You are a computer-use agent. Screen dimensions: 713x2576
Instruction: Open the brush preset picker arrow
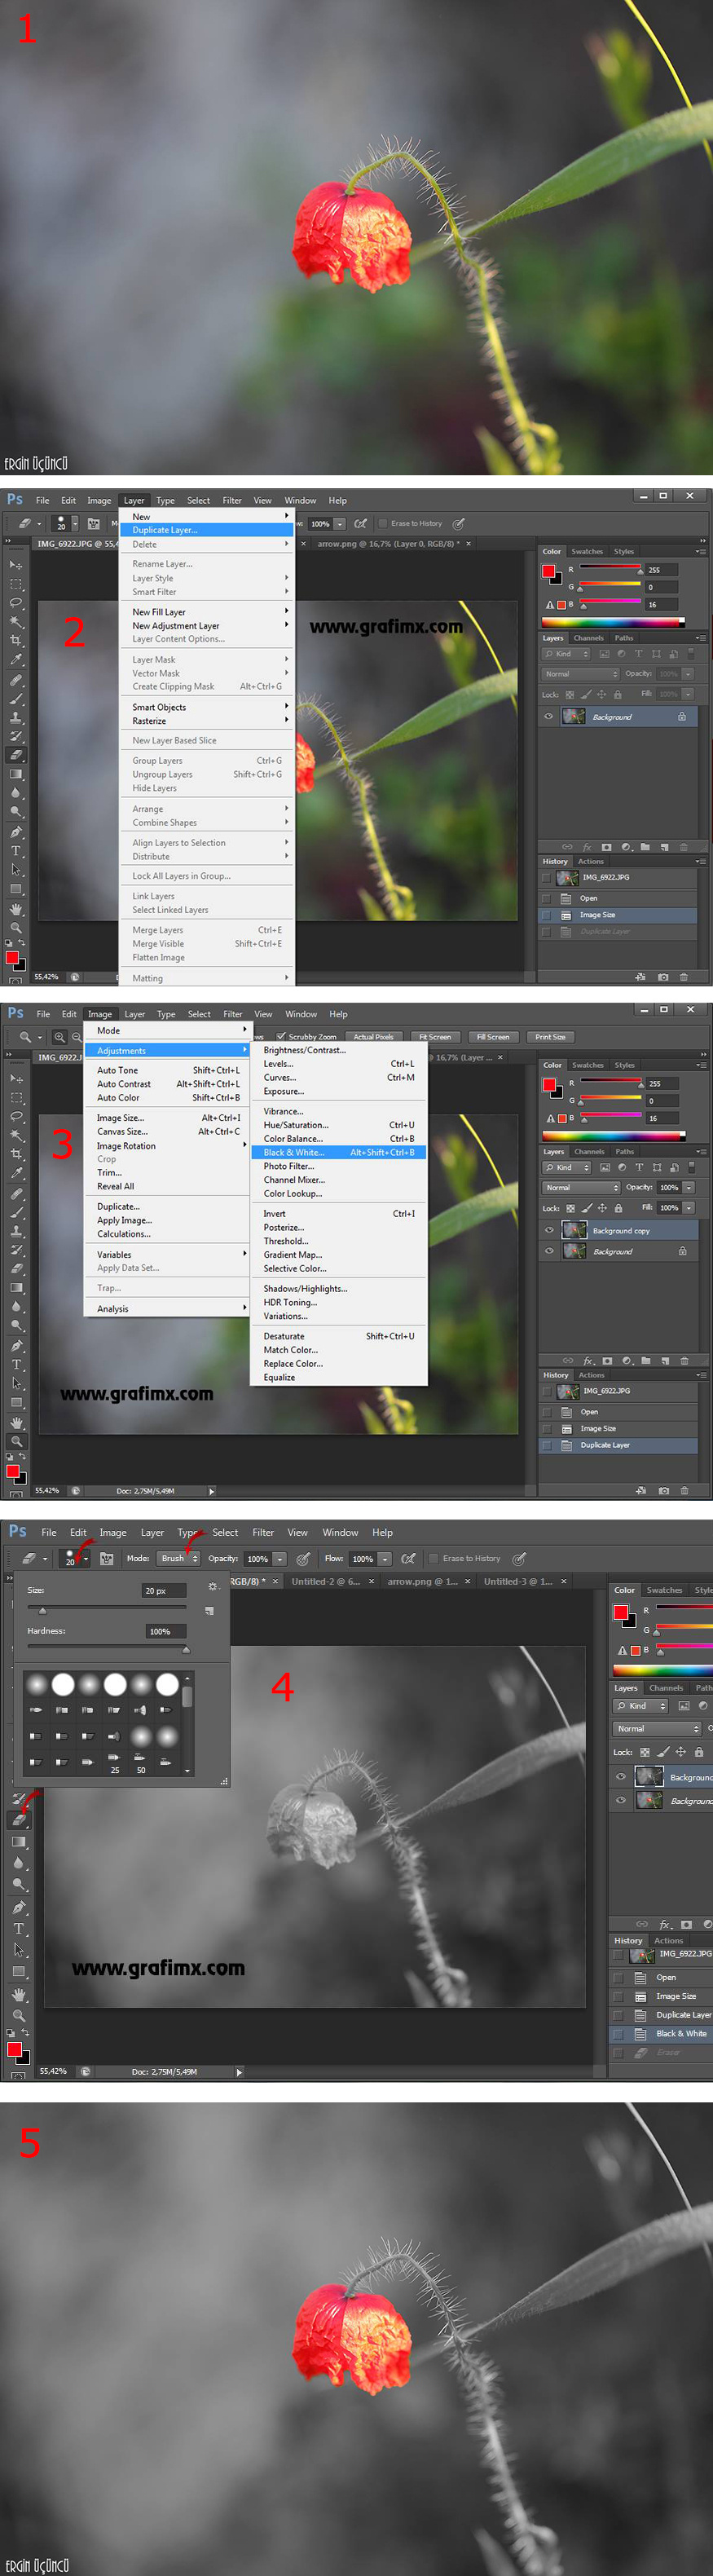86,1558
